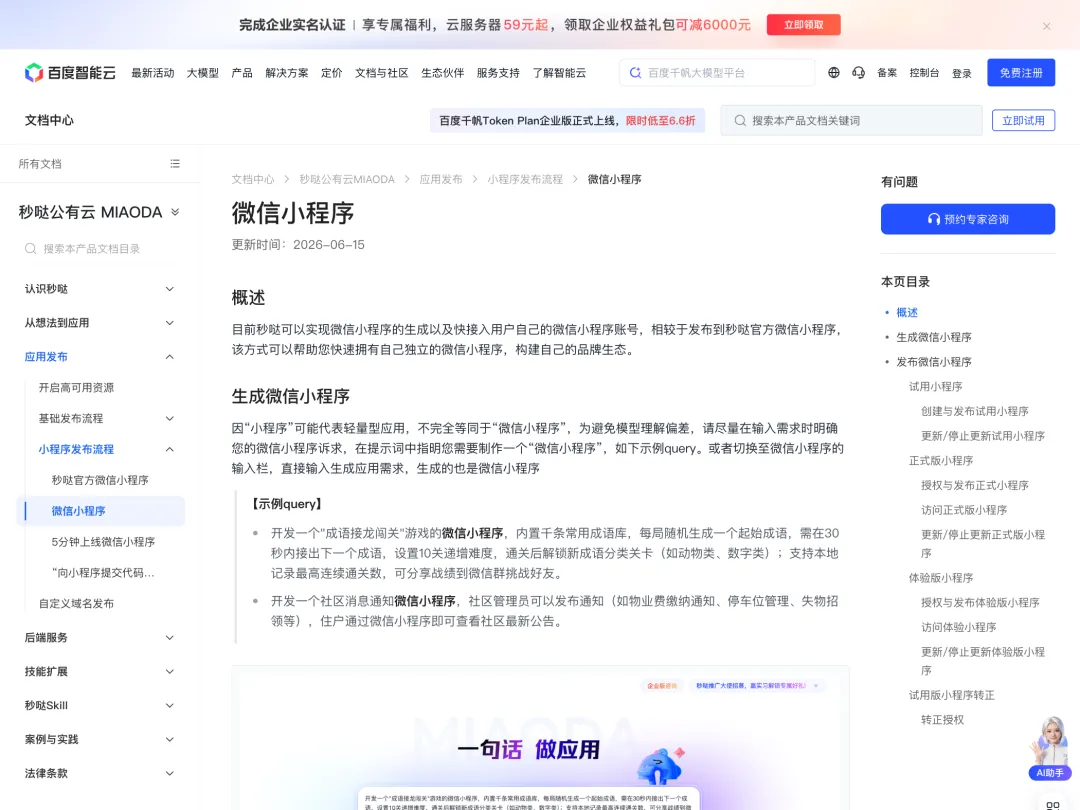Expand the 秒哒公有云 MIAODA product switcher arrow
The image size is (1080, 810).
pos(175,212)
